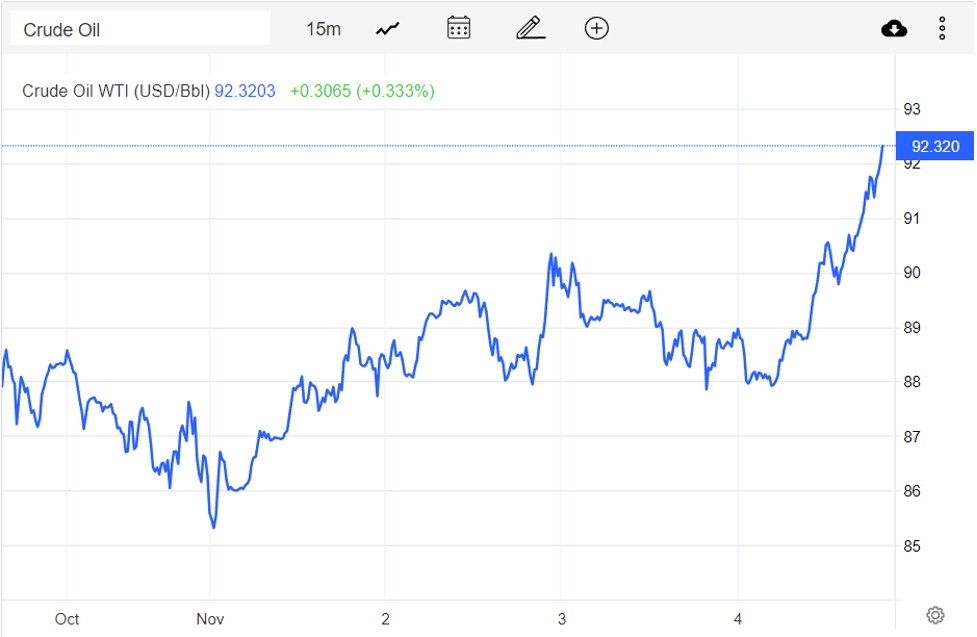Click the Crude Oil symbol search field
Viewport: 977px width, 637px height.
click(140, 29)
